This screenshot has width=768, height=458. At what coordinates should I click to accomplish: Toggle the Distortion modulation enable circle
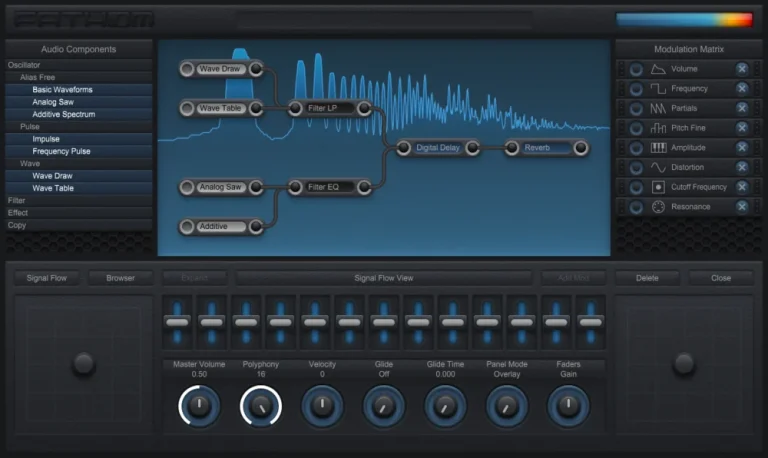pyautogui.click(x=636, y=167)
